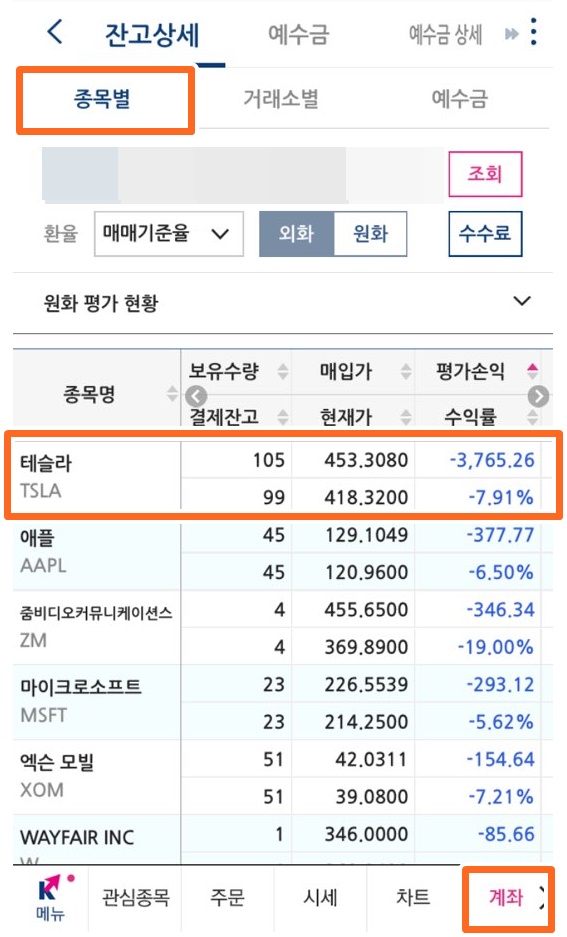
Task: Tap Wayfair's -85.66 profit/loss value
Action: coord(506,834)
